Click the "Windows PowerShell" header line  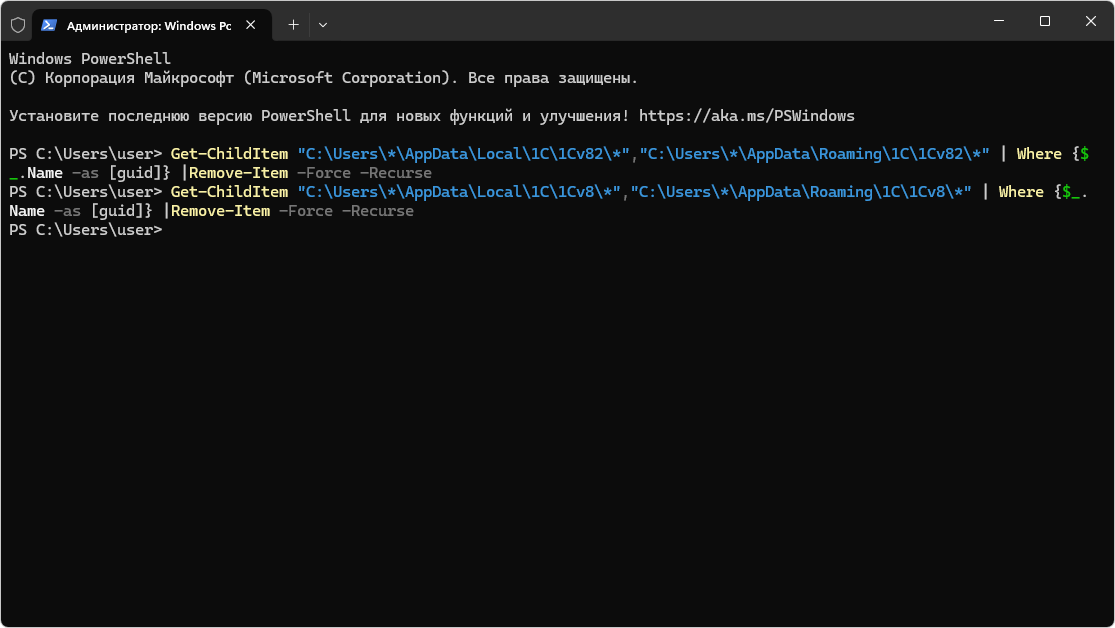point(90,59)
